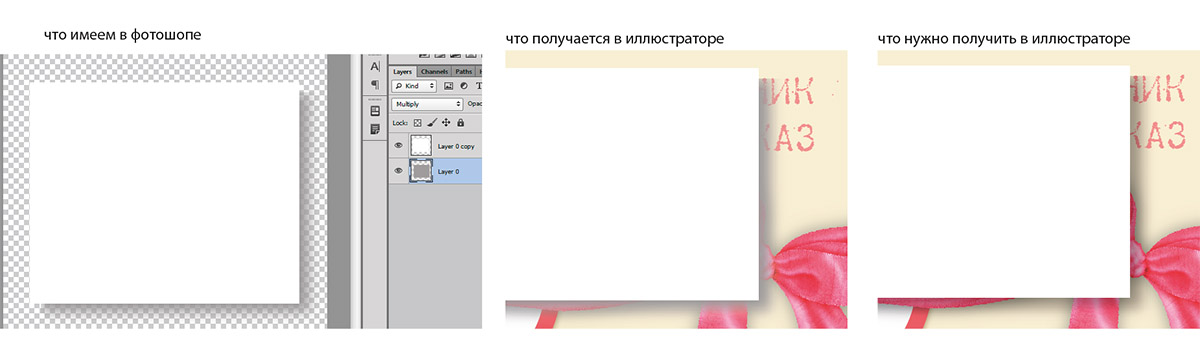Hide the Layer 0 copy layer
Viewport: 1200px width, 362px height.
[x=398, y=145]
